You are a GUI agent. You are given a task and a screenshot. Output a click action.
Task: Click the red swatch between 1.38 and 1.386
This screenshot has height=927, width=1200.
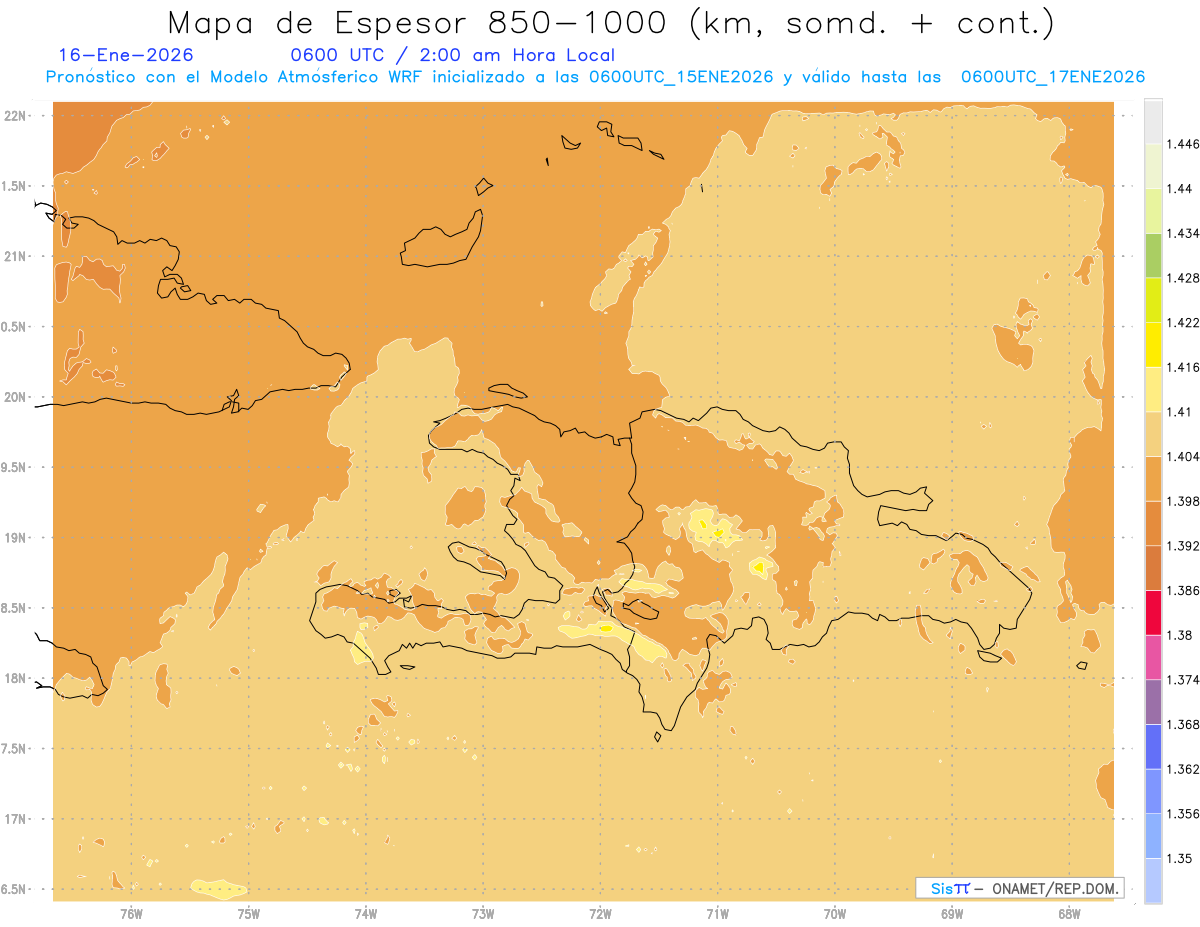[x=1153, y=613]
